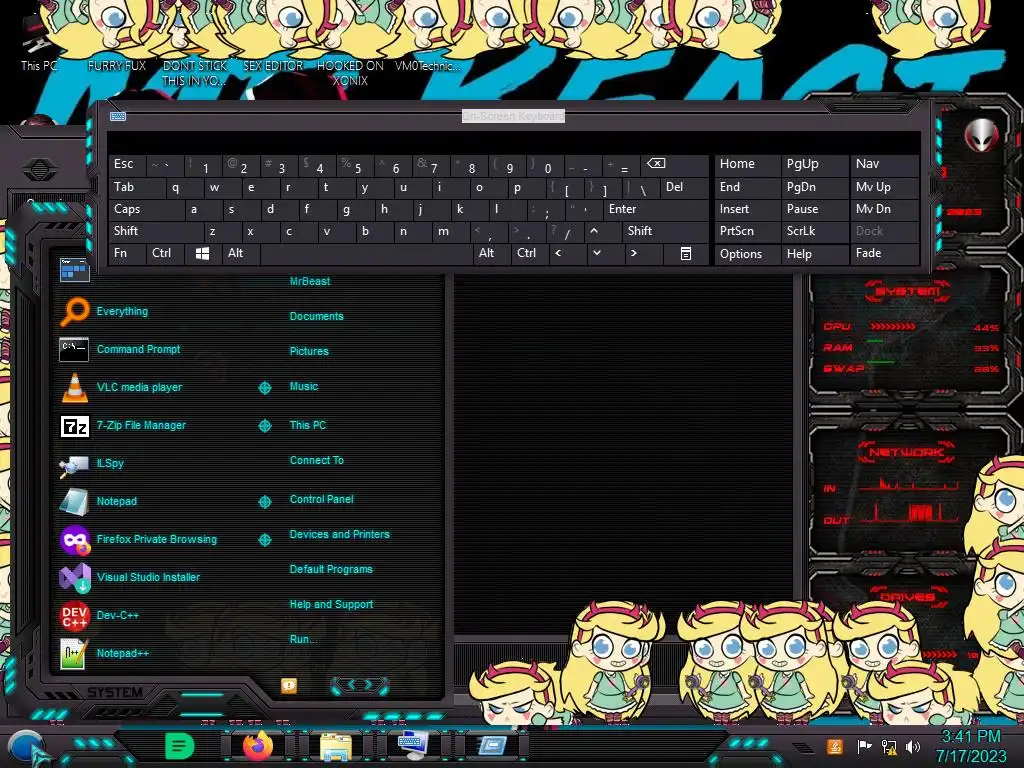Open the volume speaker tray icon
Image resolution: width=1024 pixels, height=768 pixels.
(x=912, y=746)
